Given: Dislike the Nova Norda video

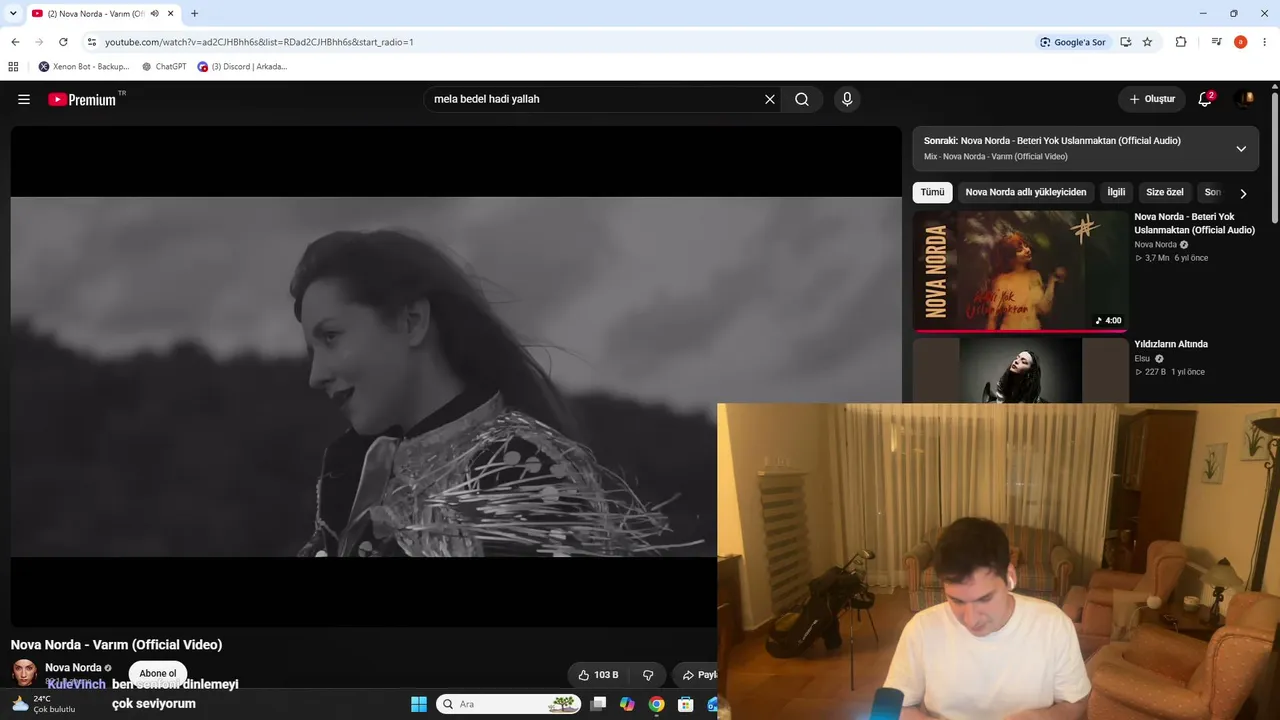Looking at the screenshot, I should (648, 675).
